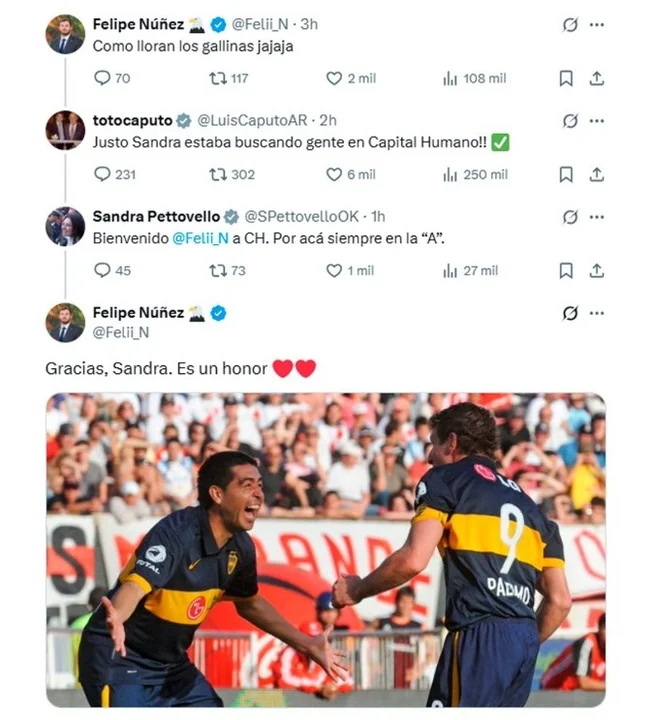Open Grok icon on Sandra Pettovello's tweet
Image resolution: width=653 pixels, height=720 pixels.
click(x=570, y=217)
